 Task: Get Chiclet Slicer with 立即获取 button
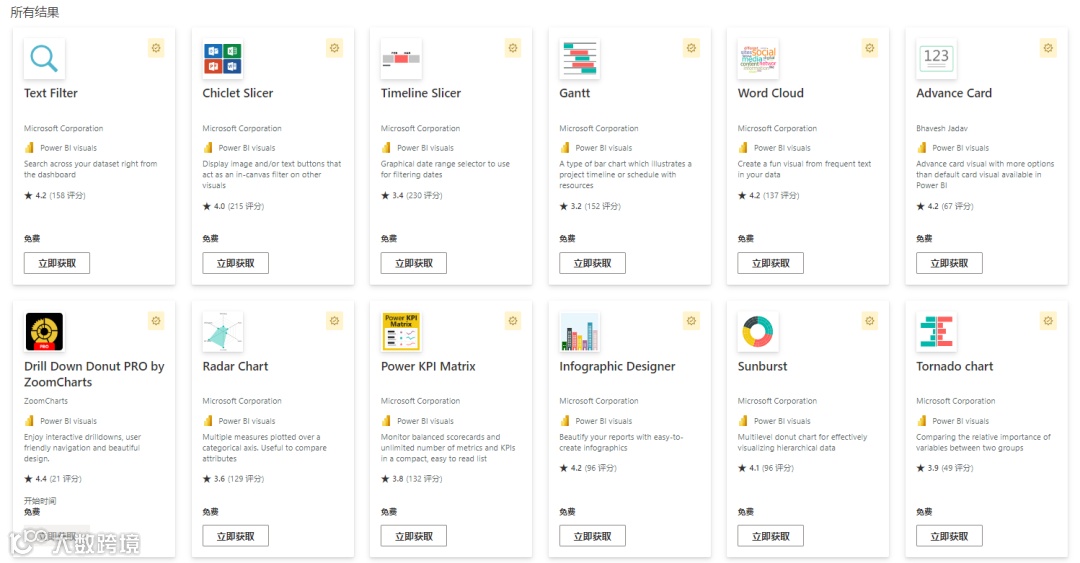click(x=236, y=263)
